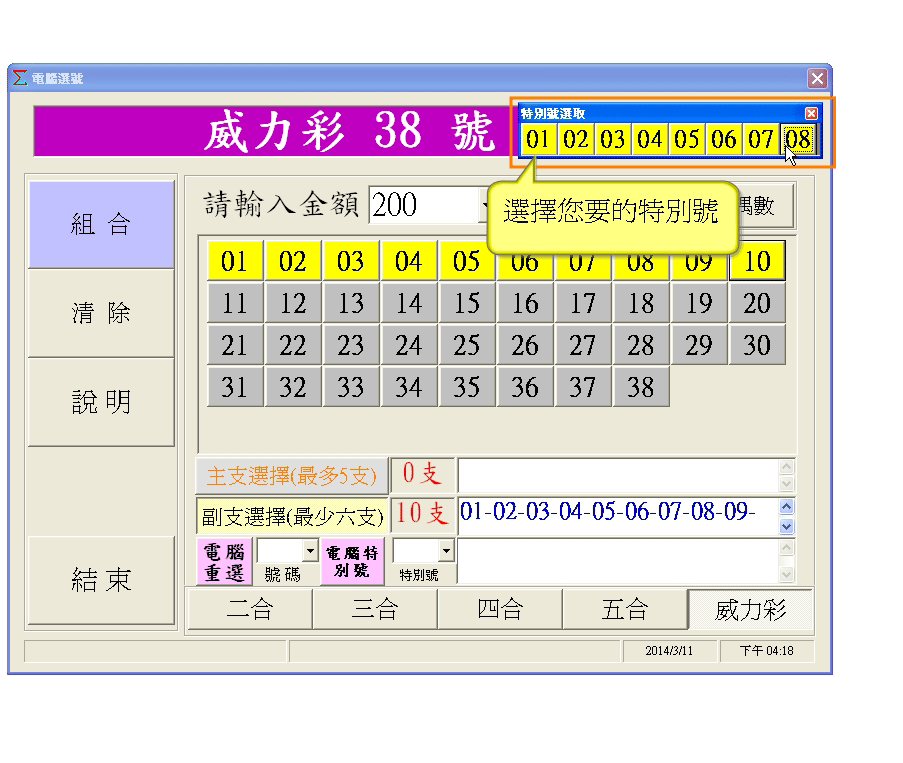Toggle number 03 in main grid
Image resolution: width=903 pixels, height=763 pixels.
pos(351,261)
